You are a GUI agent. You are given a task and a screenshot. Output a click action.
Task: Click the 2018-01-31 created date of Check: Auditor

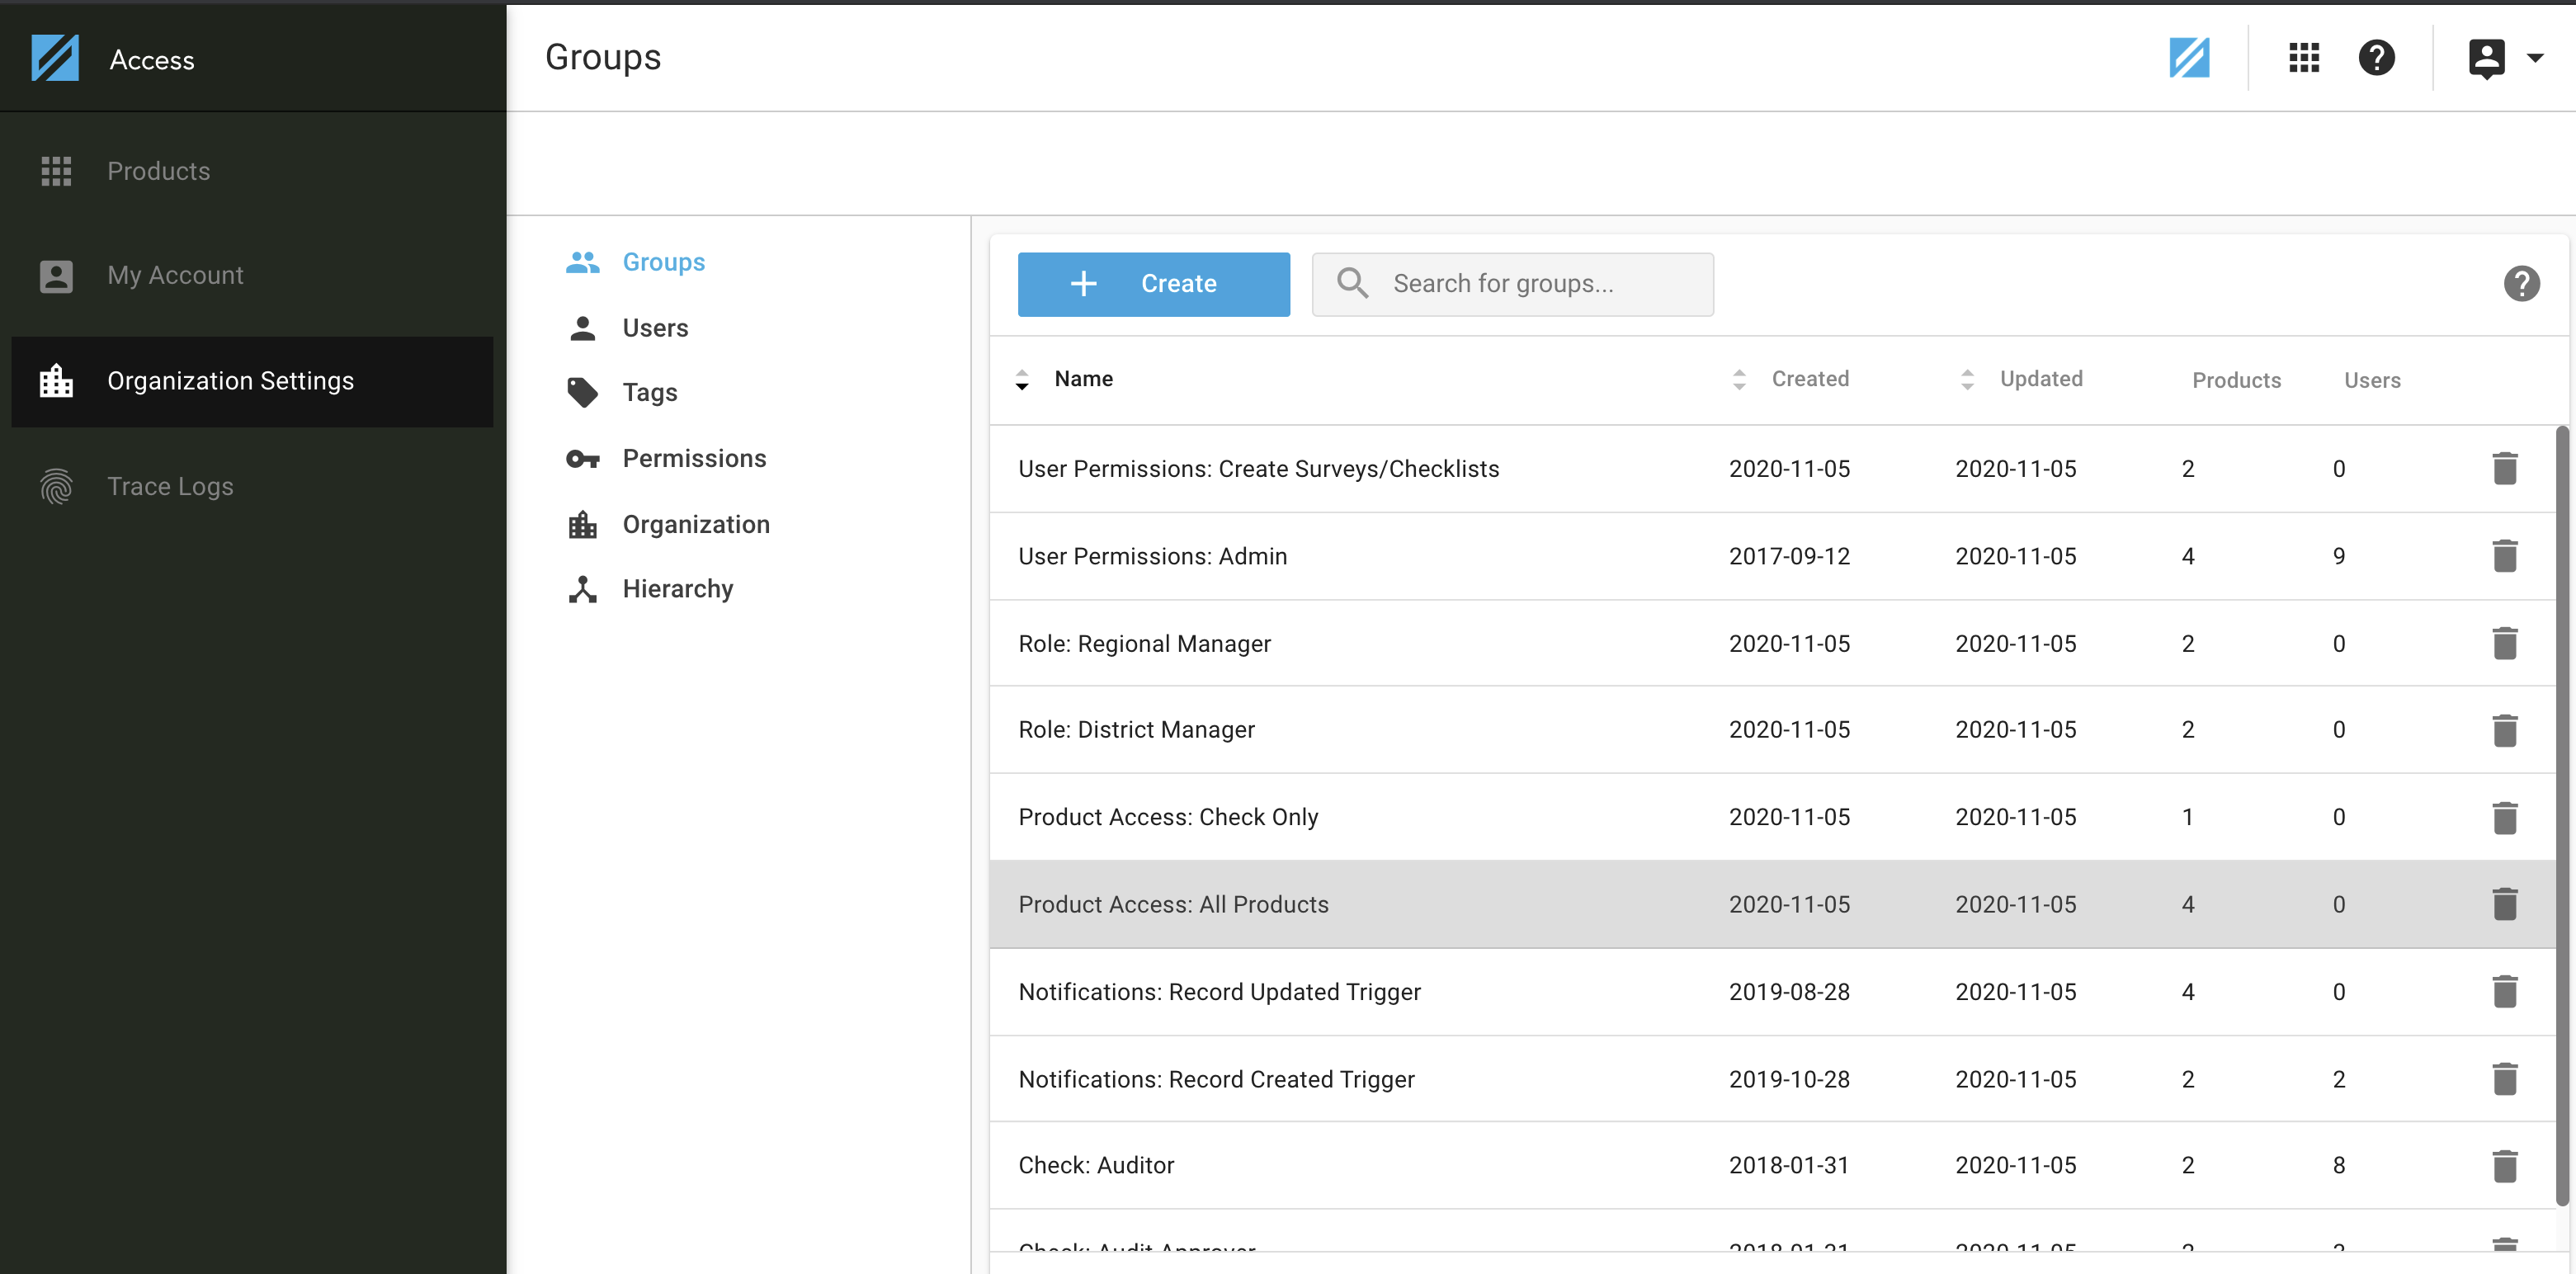coord(1789,1166)
